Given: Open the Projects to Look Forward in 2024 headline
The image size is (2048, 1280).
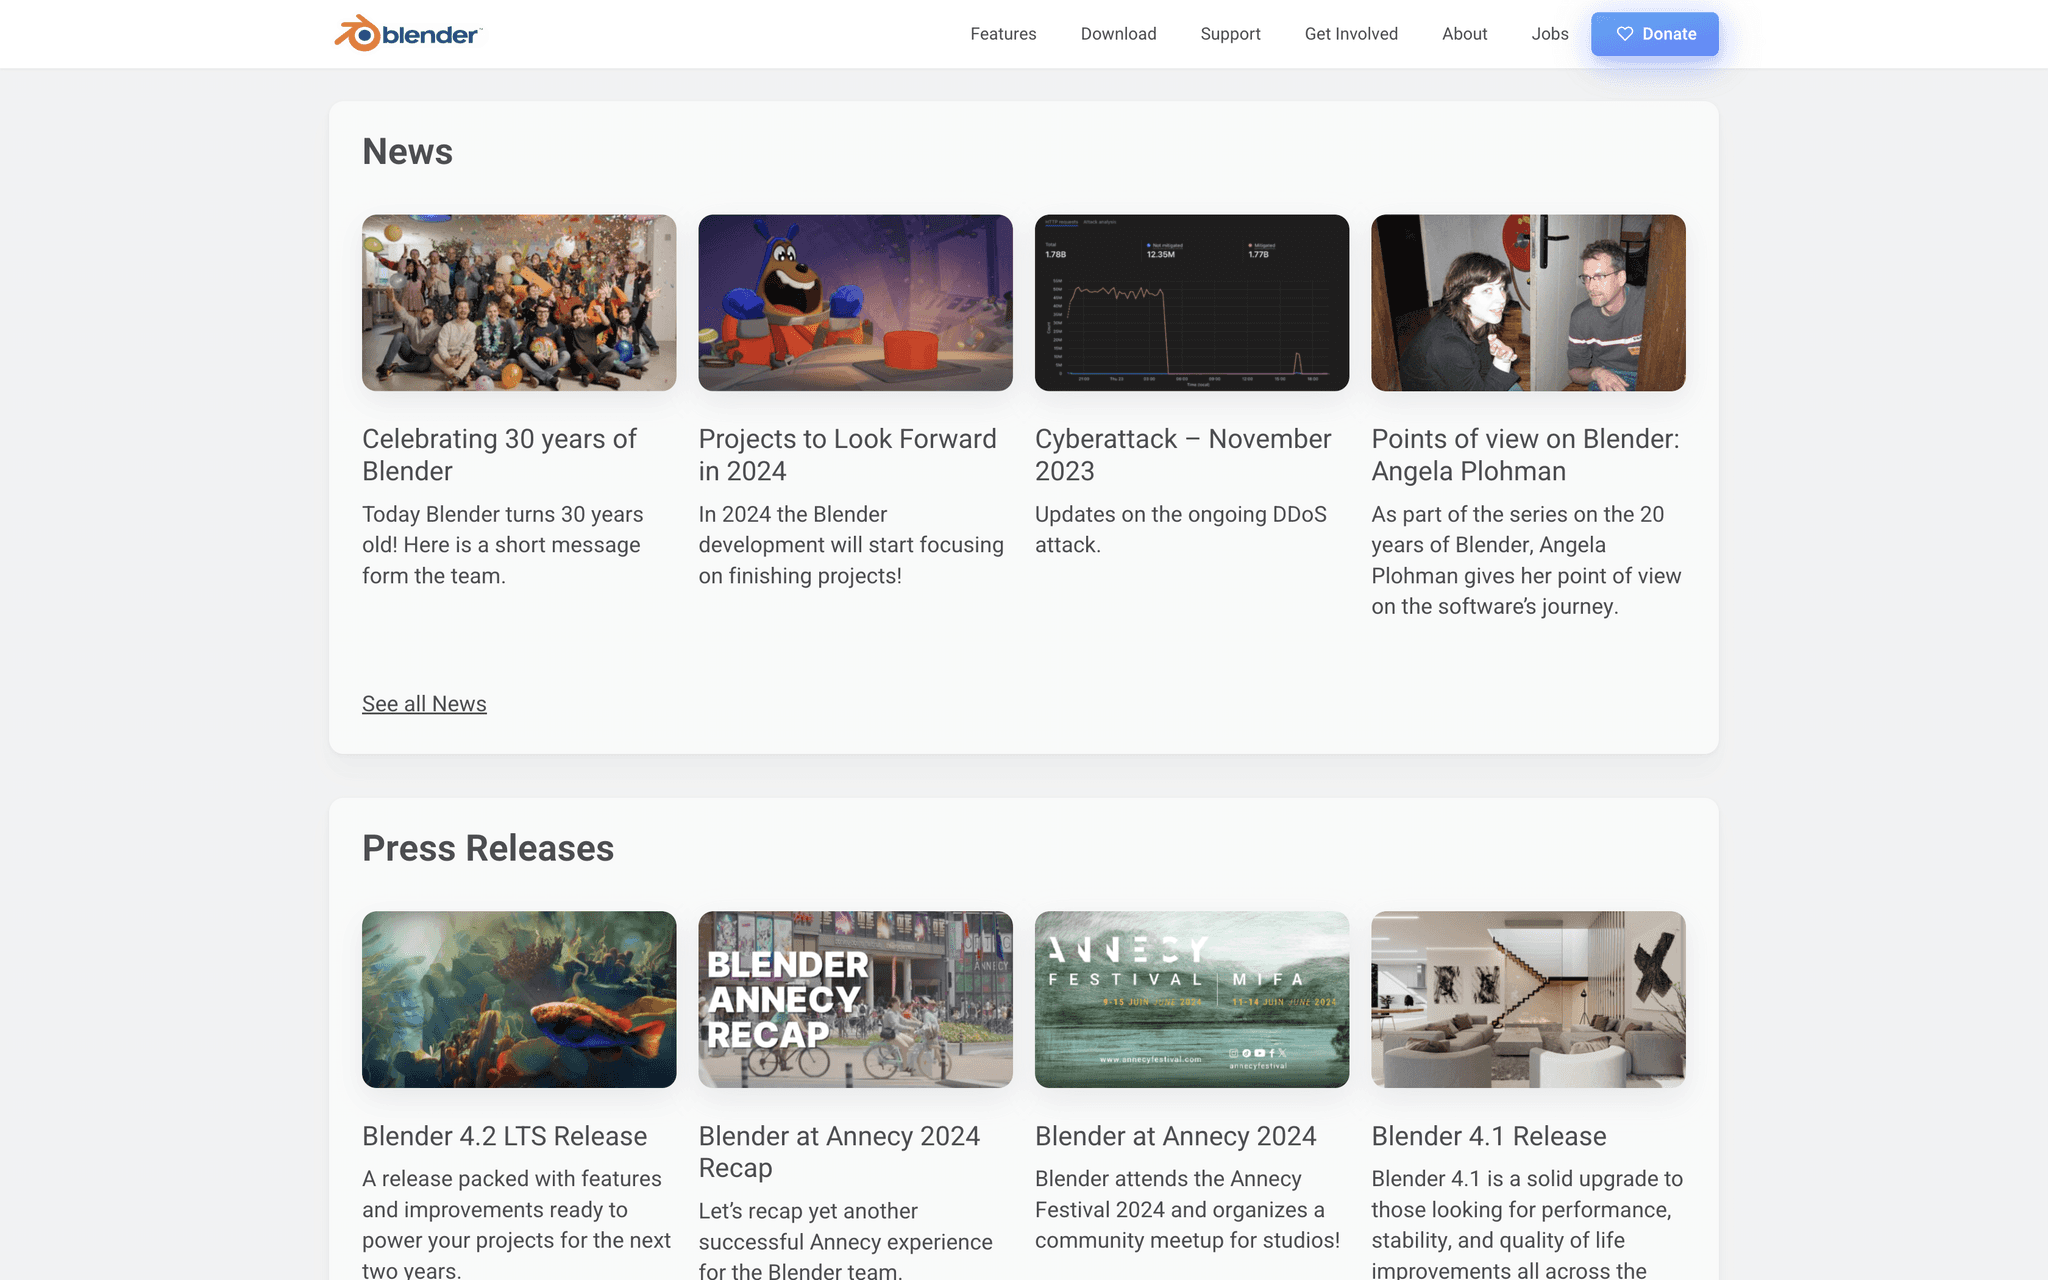Looking at the screenshot, I should click(x=847, y=455).
